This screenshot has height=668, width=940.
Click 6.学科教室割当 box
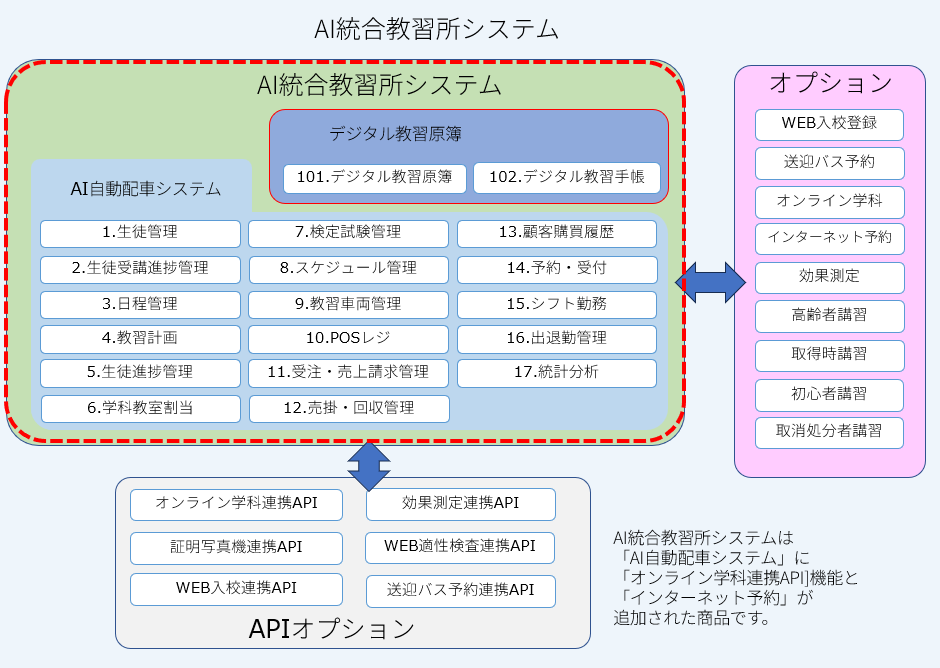(140, 408)
